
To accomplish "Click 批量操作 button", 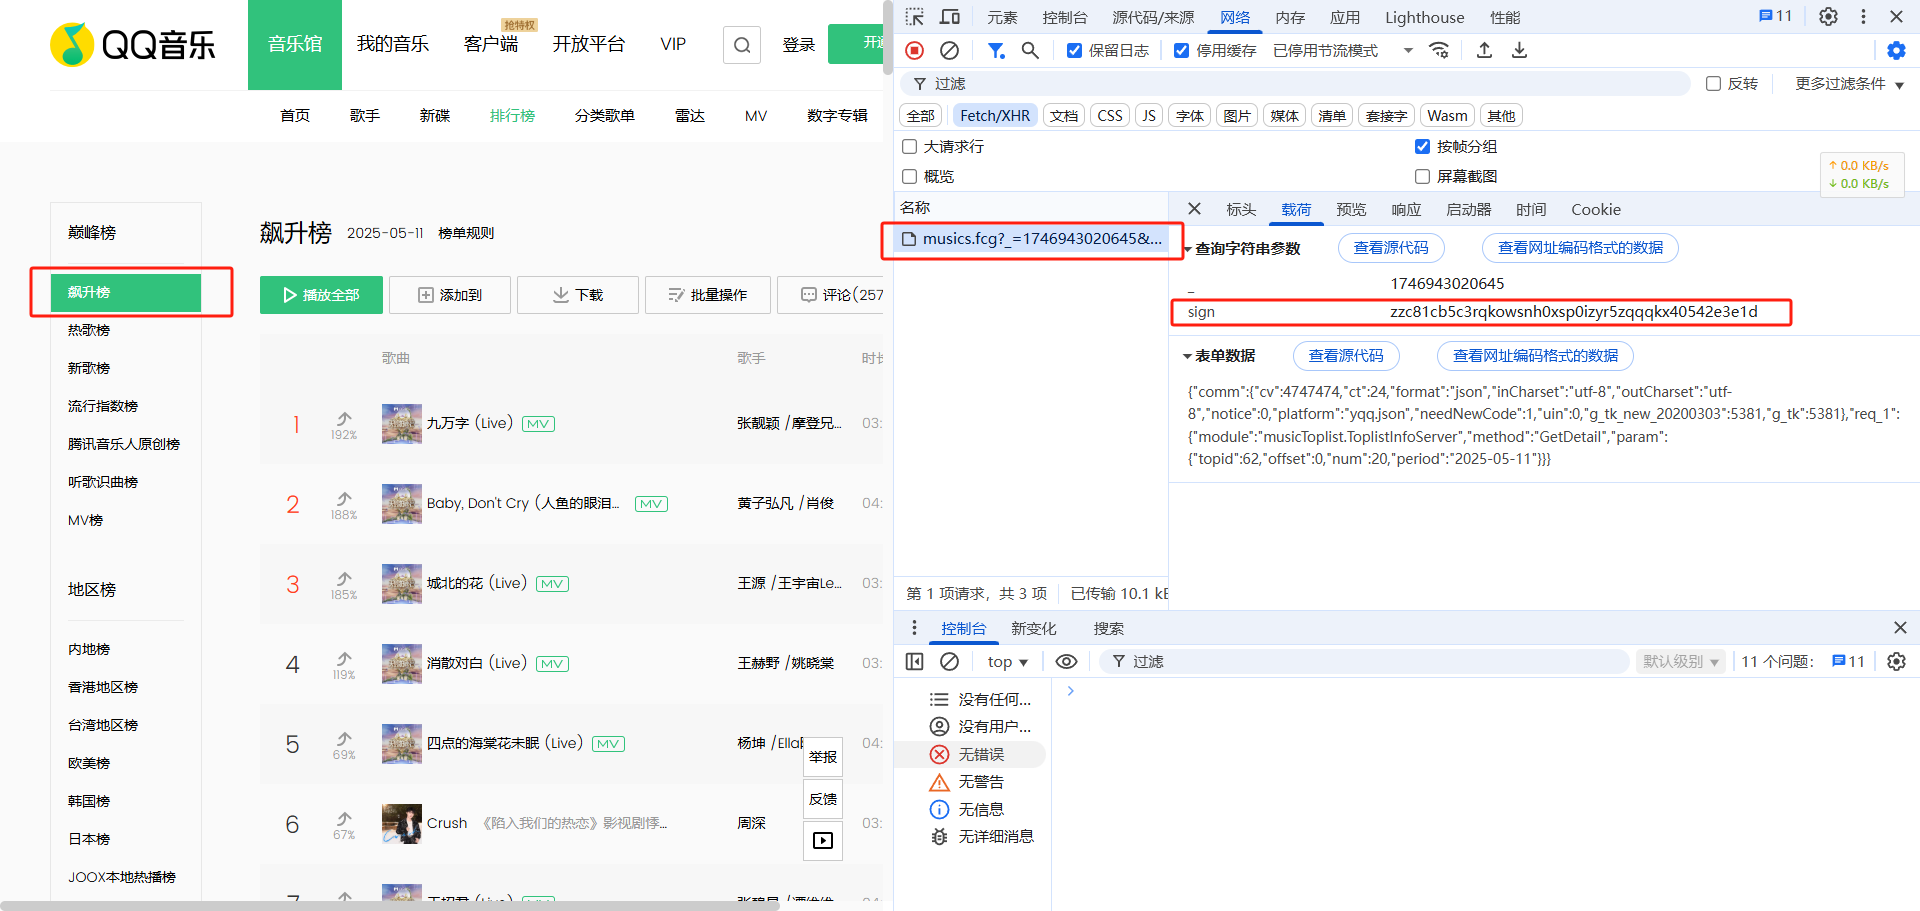I will [707, 295].
